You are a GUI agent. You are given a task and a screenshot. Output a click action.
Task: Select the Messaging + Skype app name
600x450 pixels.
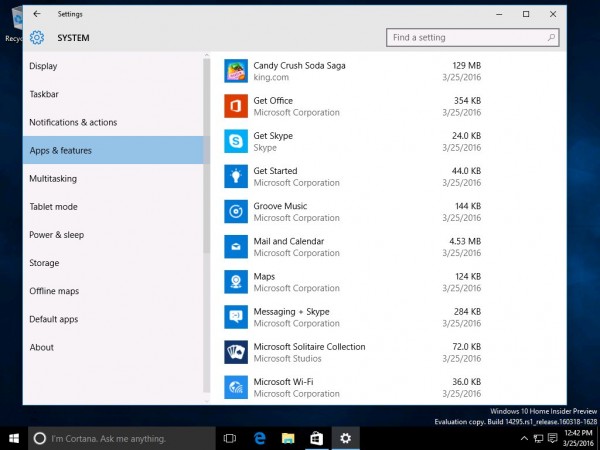tap(291, 311)
